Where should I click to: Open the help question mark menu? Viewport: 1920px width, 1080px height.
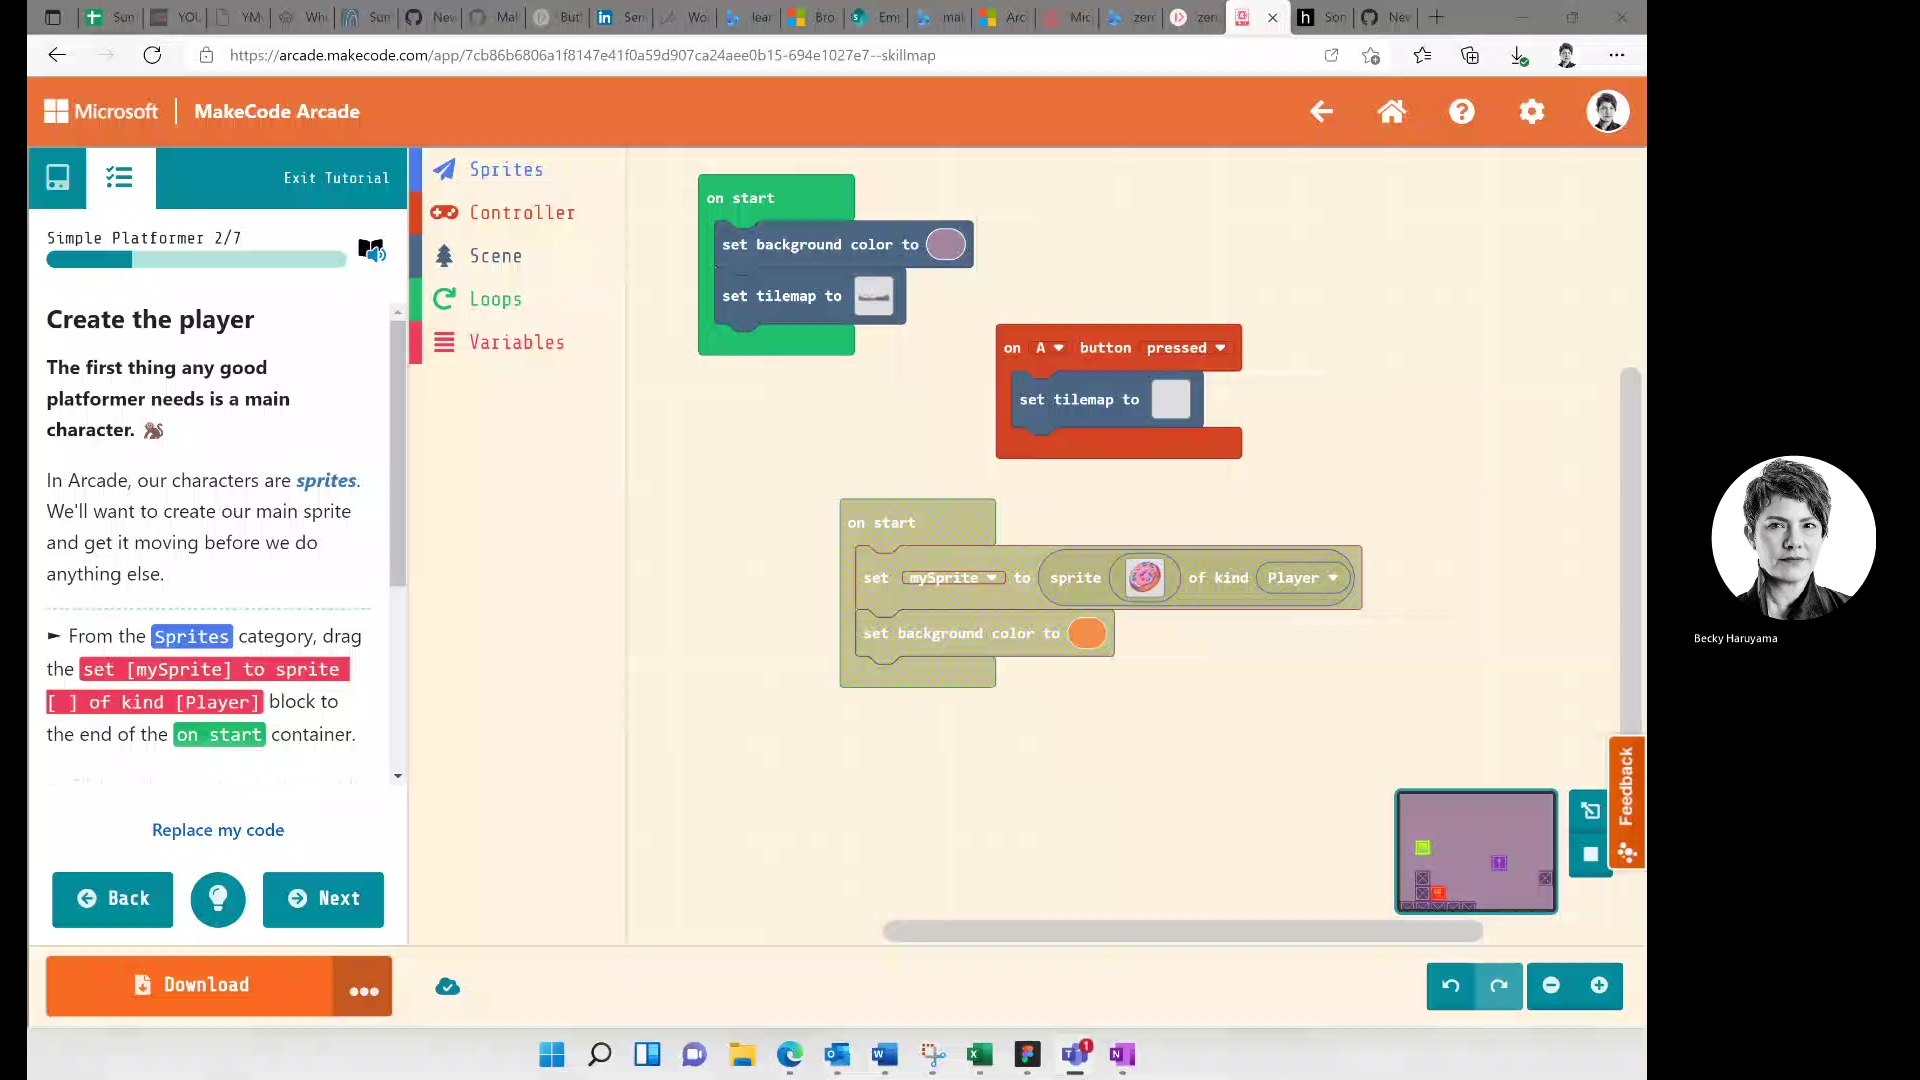[1462, 111]
